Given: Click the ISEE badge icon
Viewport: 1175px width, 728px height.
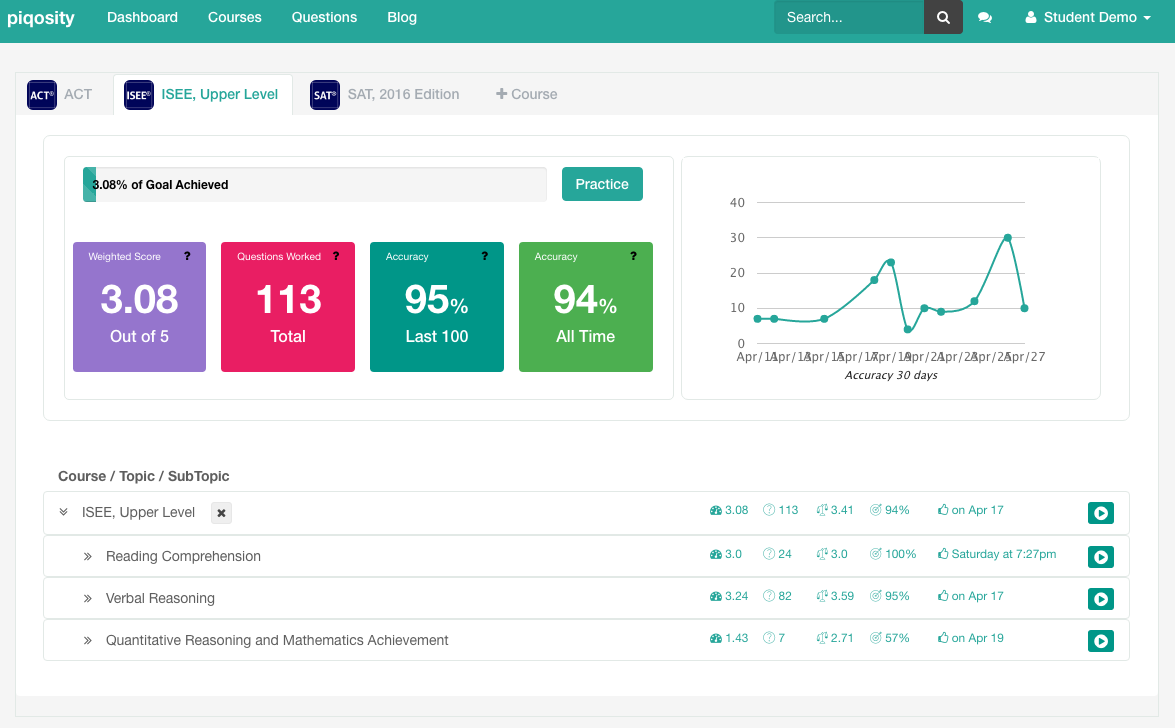Looking at the screenshot, I should (x=139, y=95).
